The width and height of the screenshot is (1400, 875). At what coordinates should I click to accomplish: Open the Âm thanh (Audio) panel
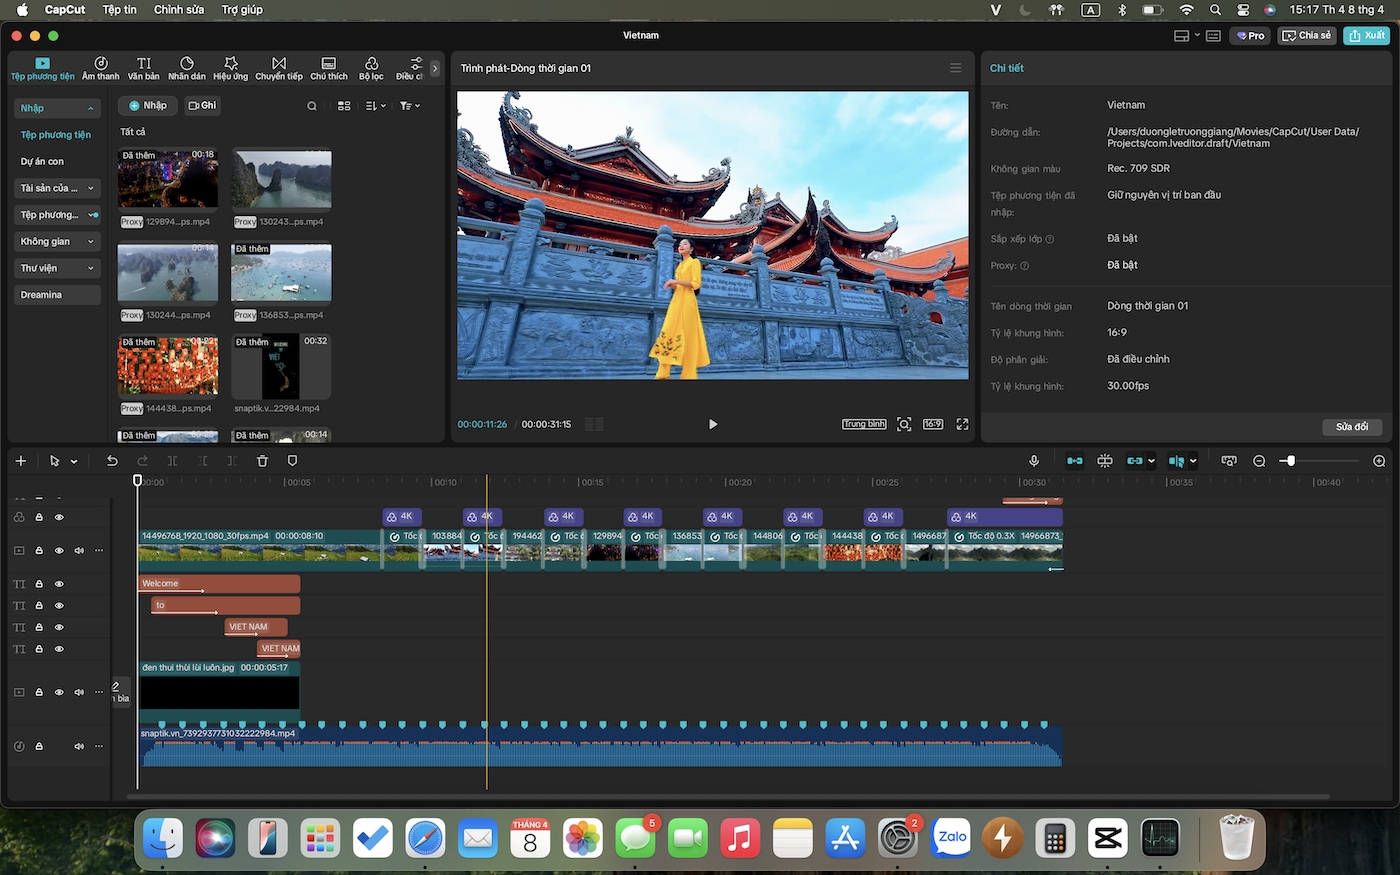point(100,68)
